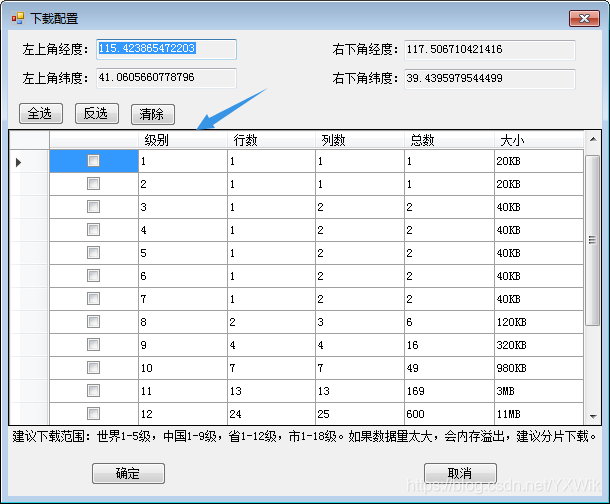Check the checkbox for level 7
Screen dimensions: 610x504
tap(93, 299)
